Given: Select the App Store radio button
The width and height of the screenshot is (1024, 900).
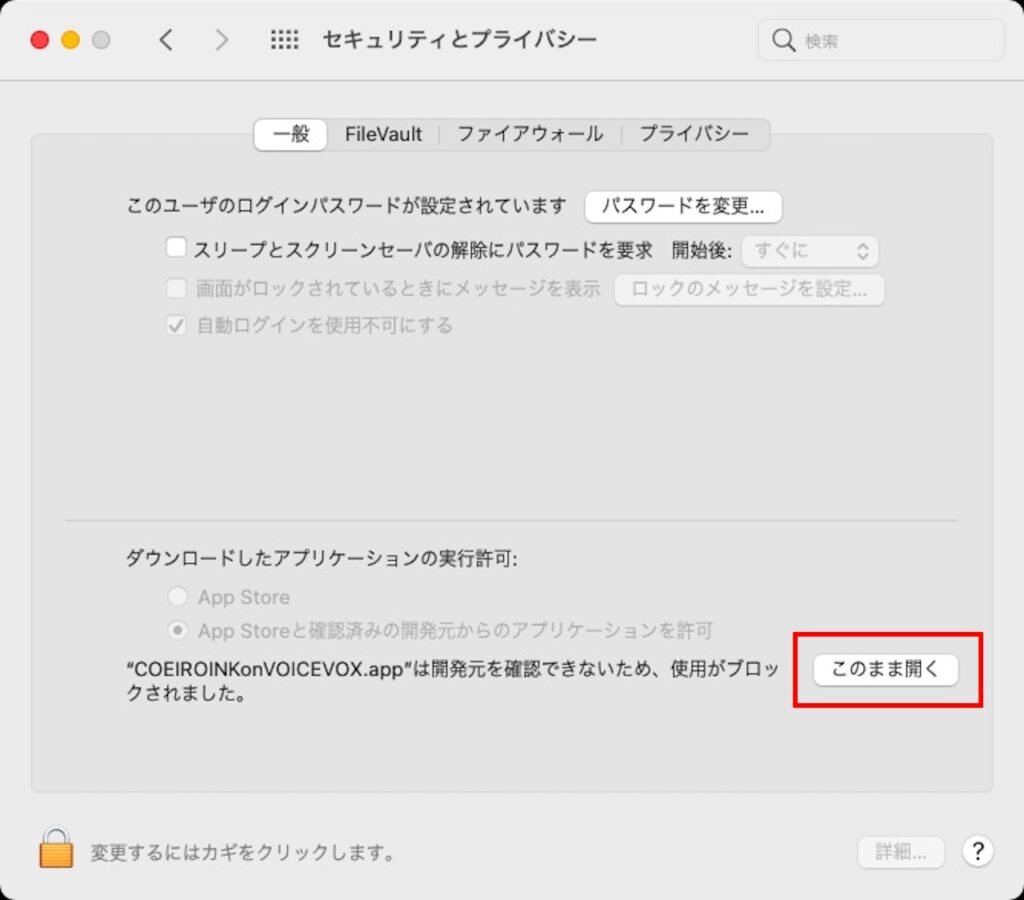Looking at the screenshot, I should point(177,597).
